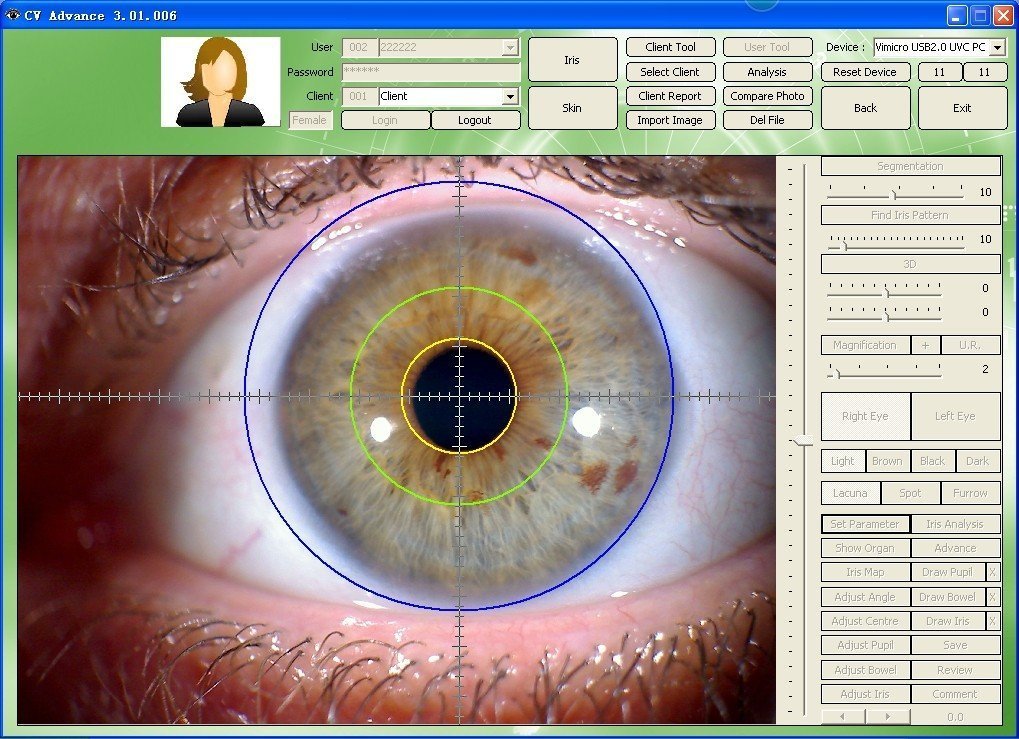1019x739 pixels.
Task: Toggle the X checkbox next to Draw Bowel
Action: (x=993, y=596)
